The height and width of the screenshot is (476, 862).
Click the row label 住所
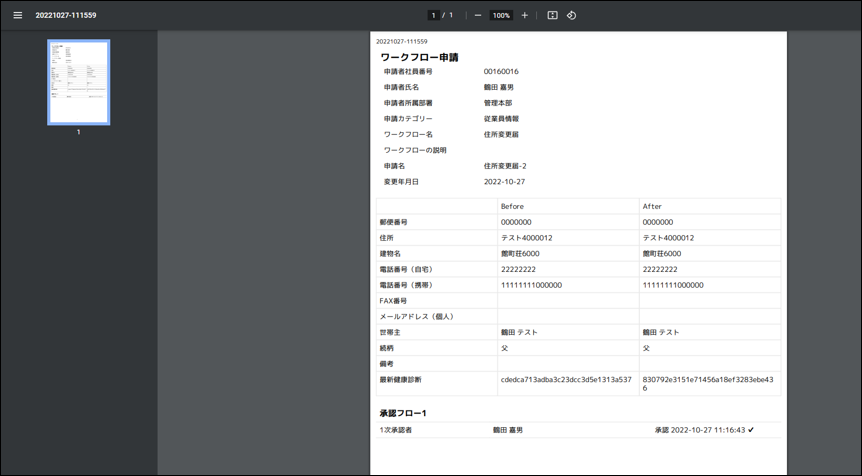point(386,238)
